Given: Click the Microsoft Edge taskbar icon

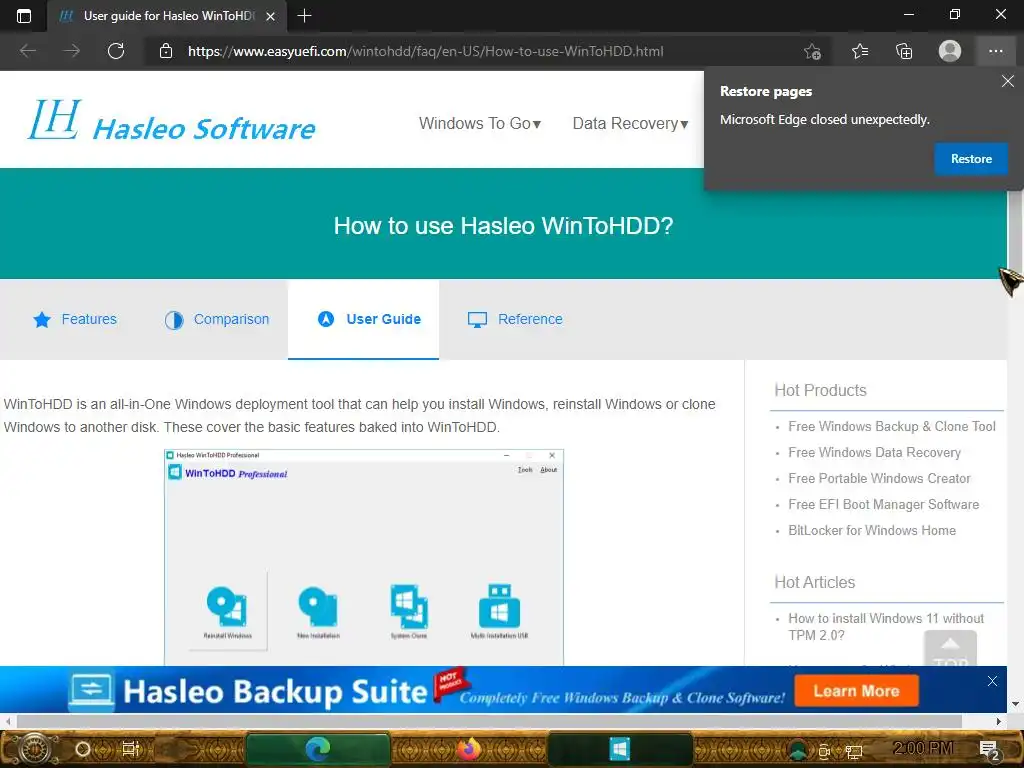Looking at the screenshot, I should click(318, 749).
